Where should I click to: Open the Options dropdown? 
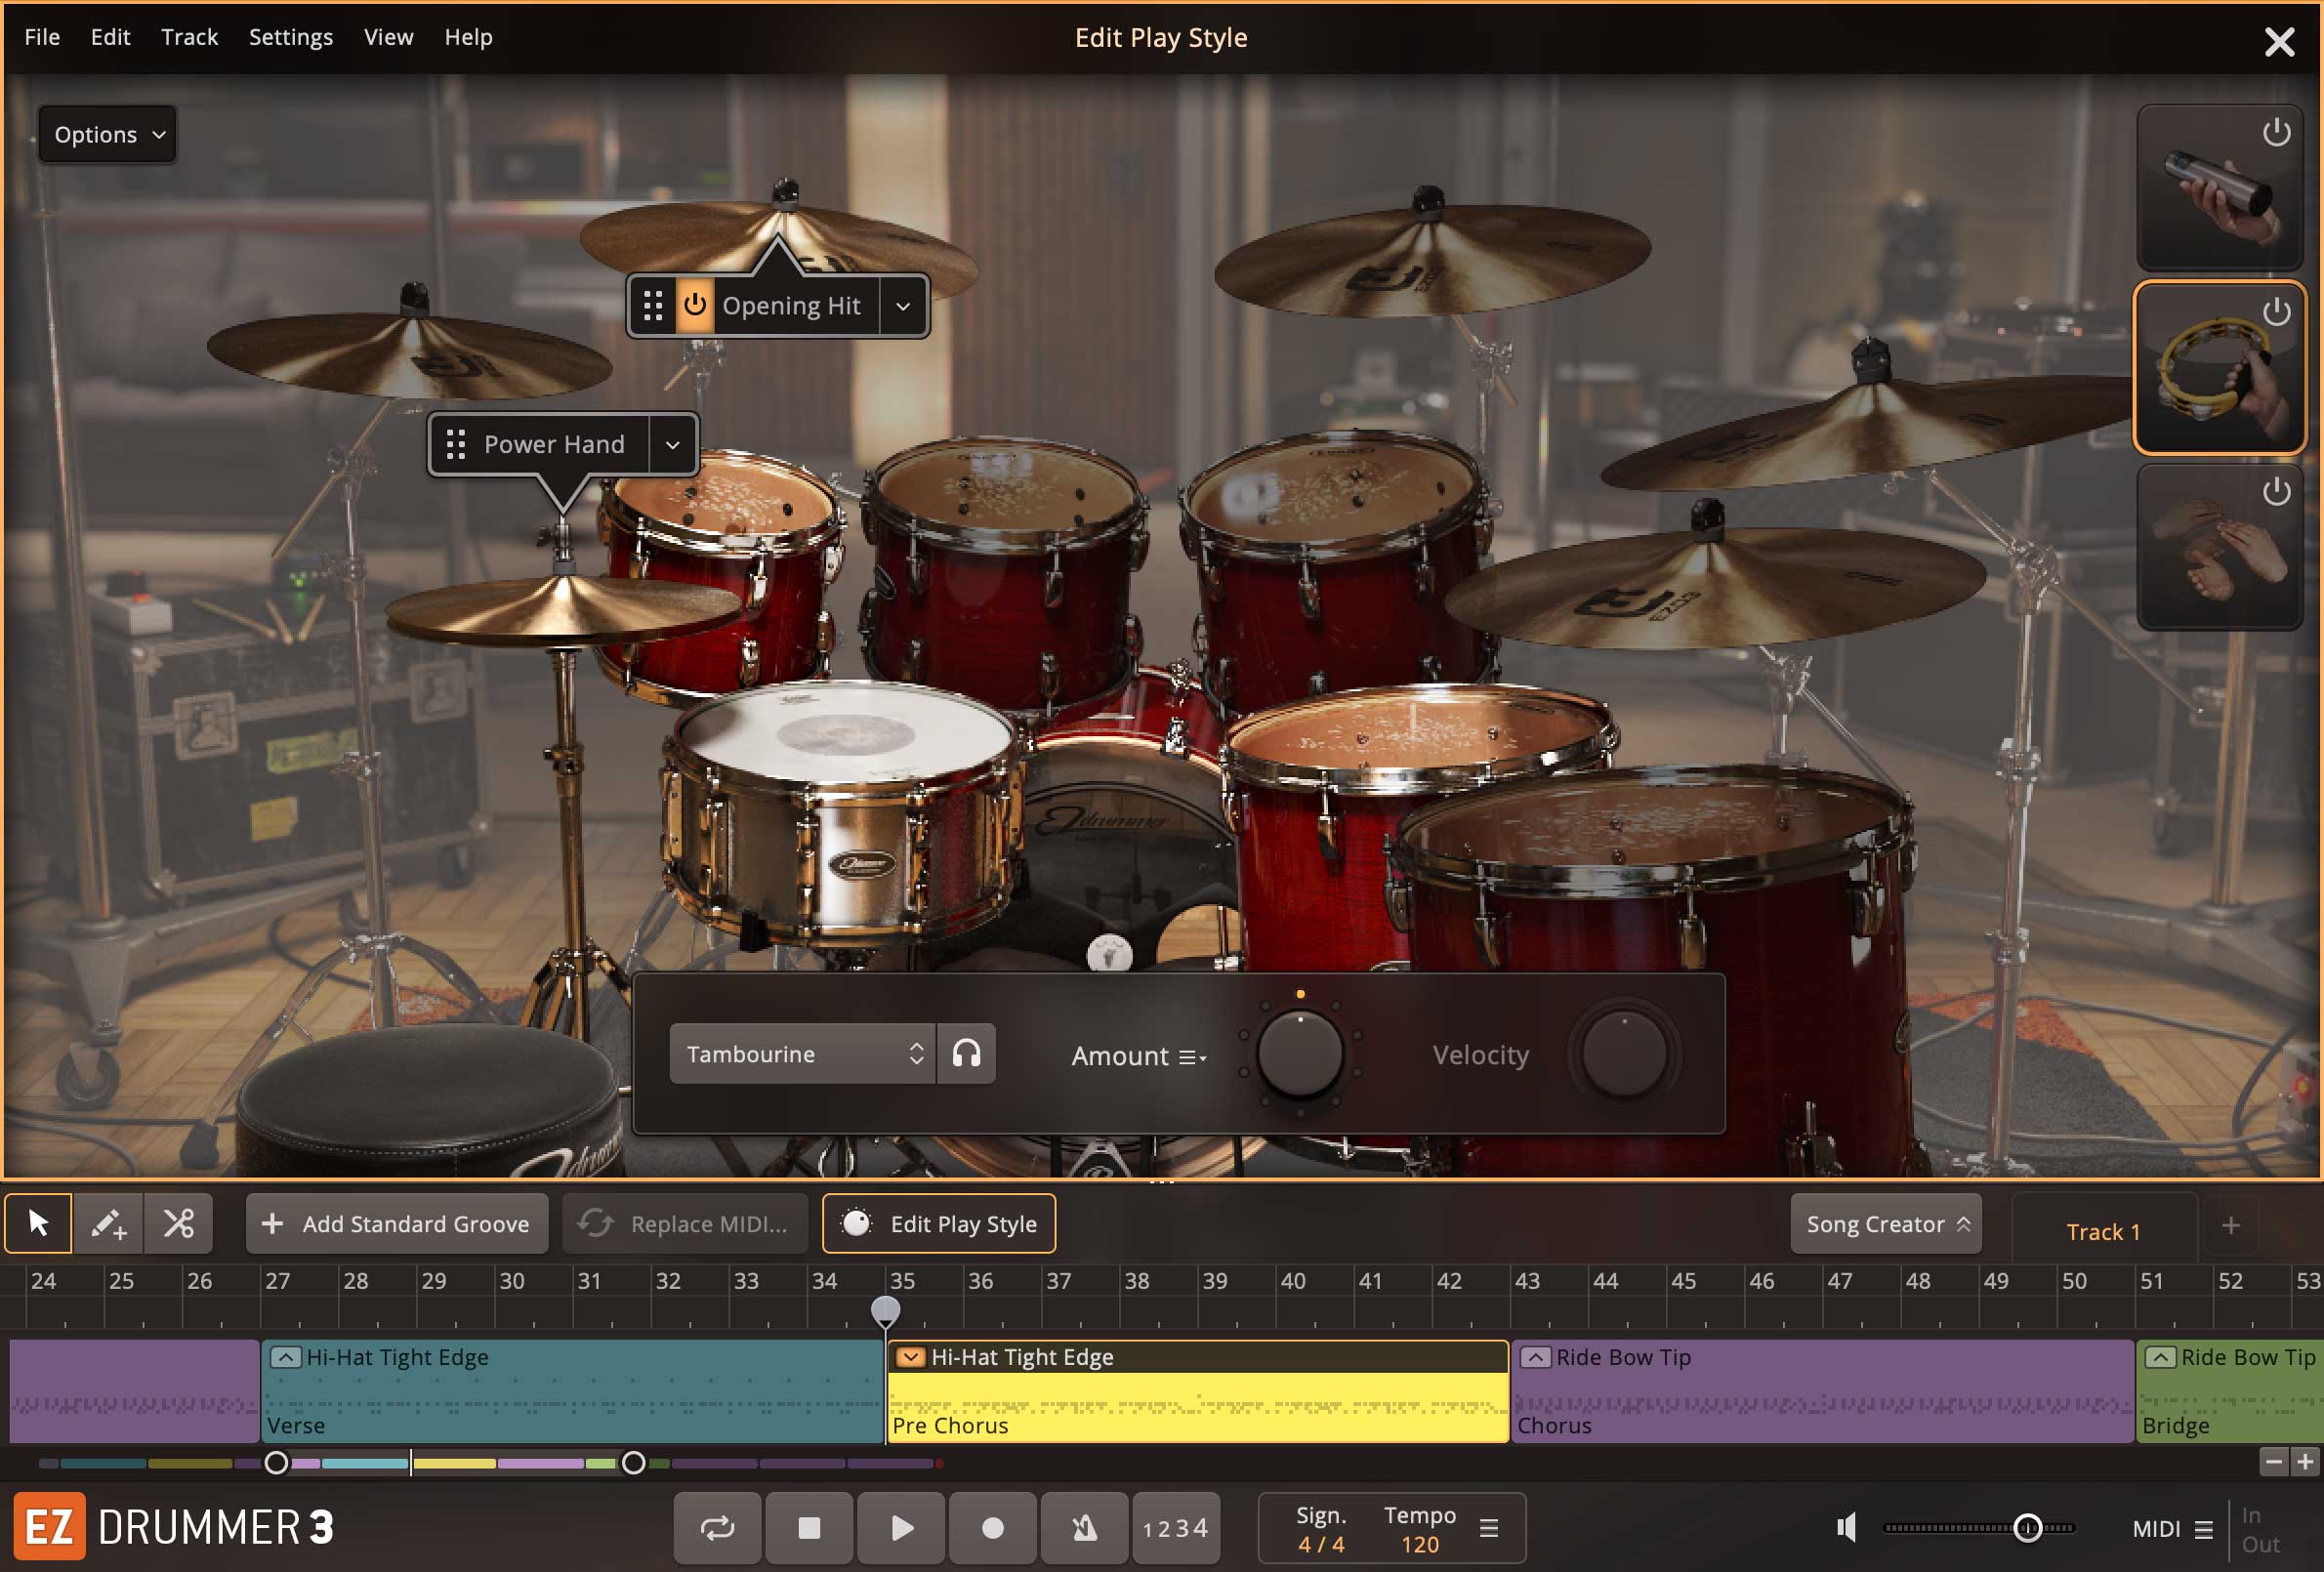point(108,134)
